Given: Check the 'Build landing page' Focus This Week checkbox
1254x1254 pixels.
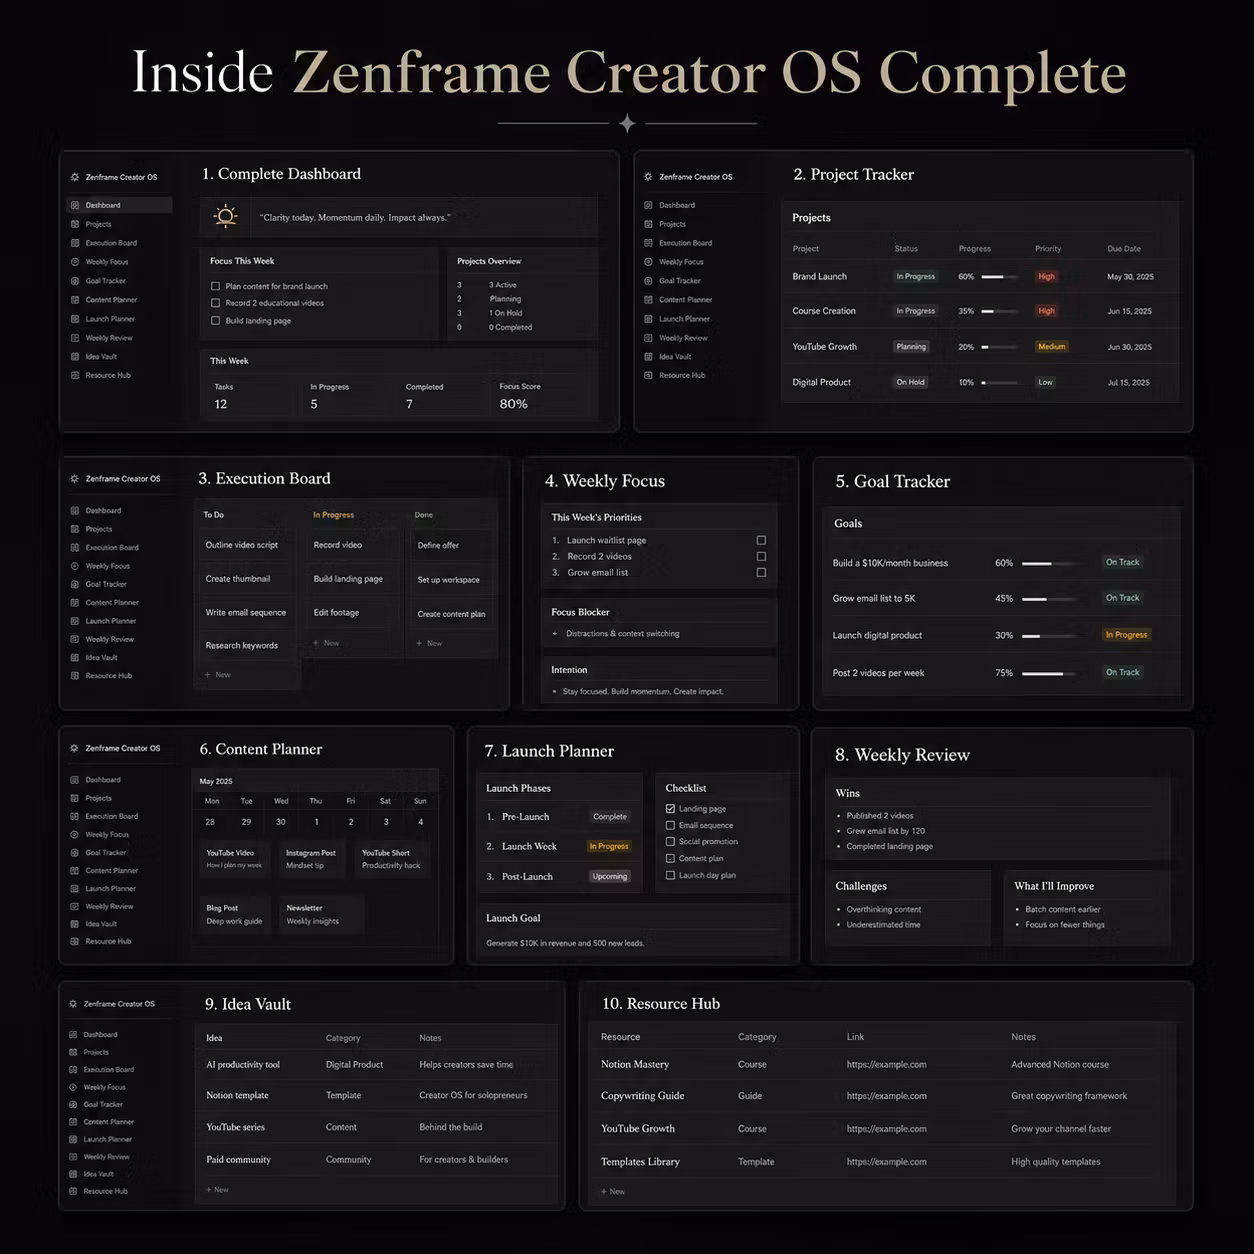Looking at the screenshot, I should coord(215,321).
